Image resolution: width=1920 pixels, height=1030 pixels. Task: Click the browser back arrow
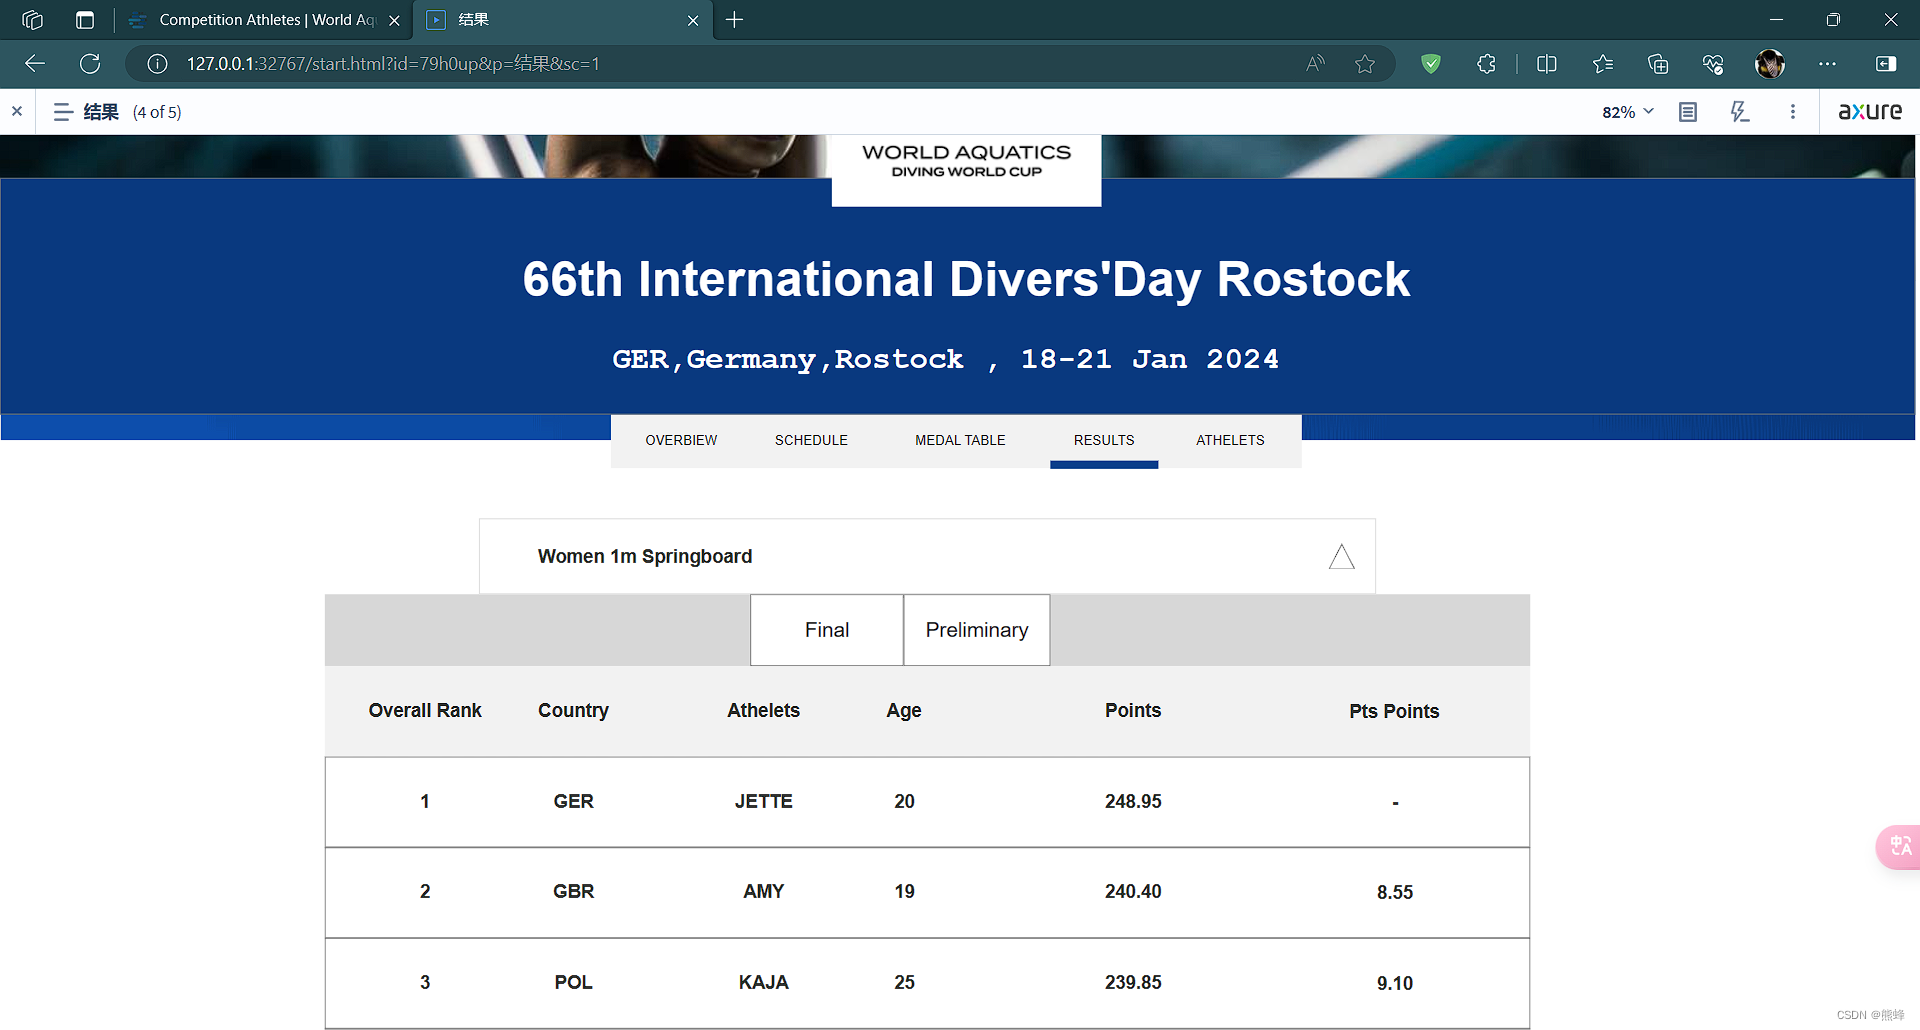point(35,64)
